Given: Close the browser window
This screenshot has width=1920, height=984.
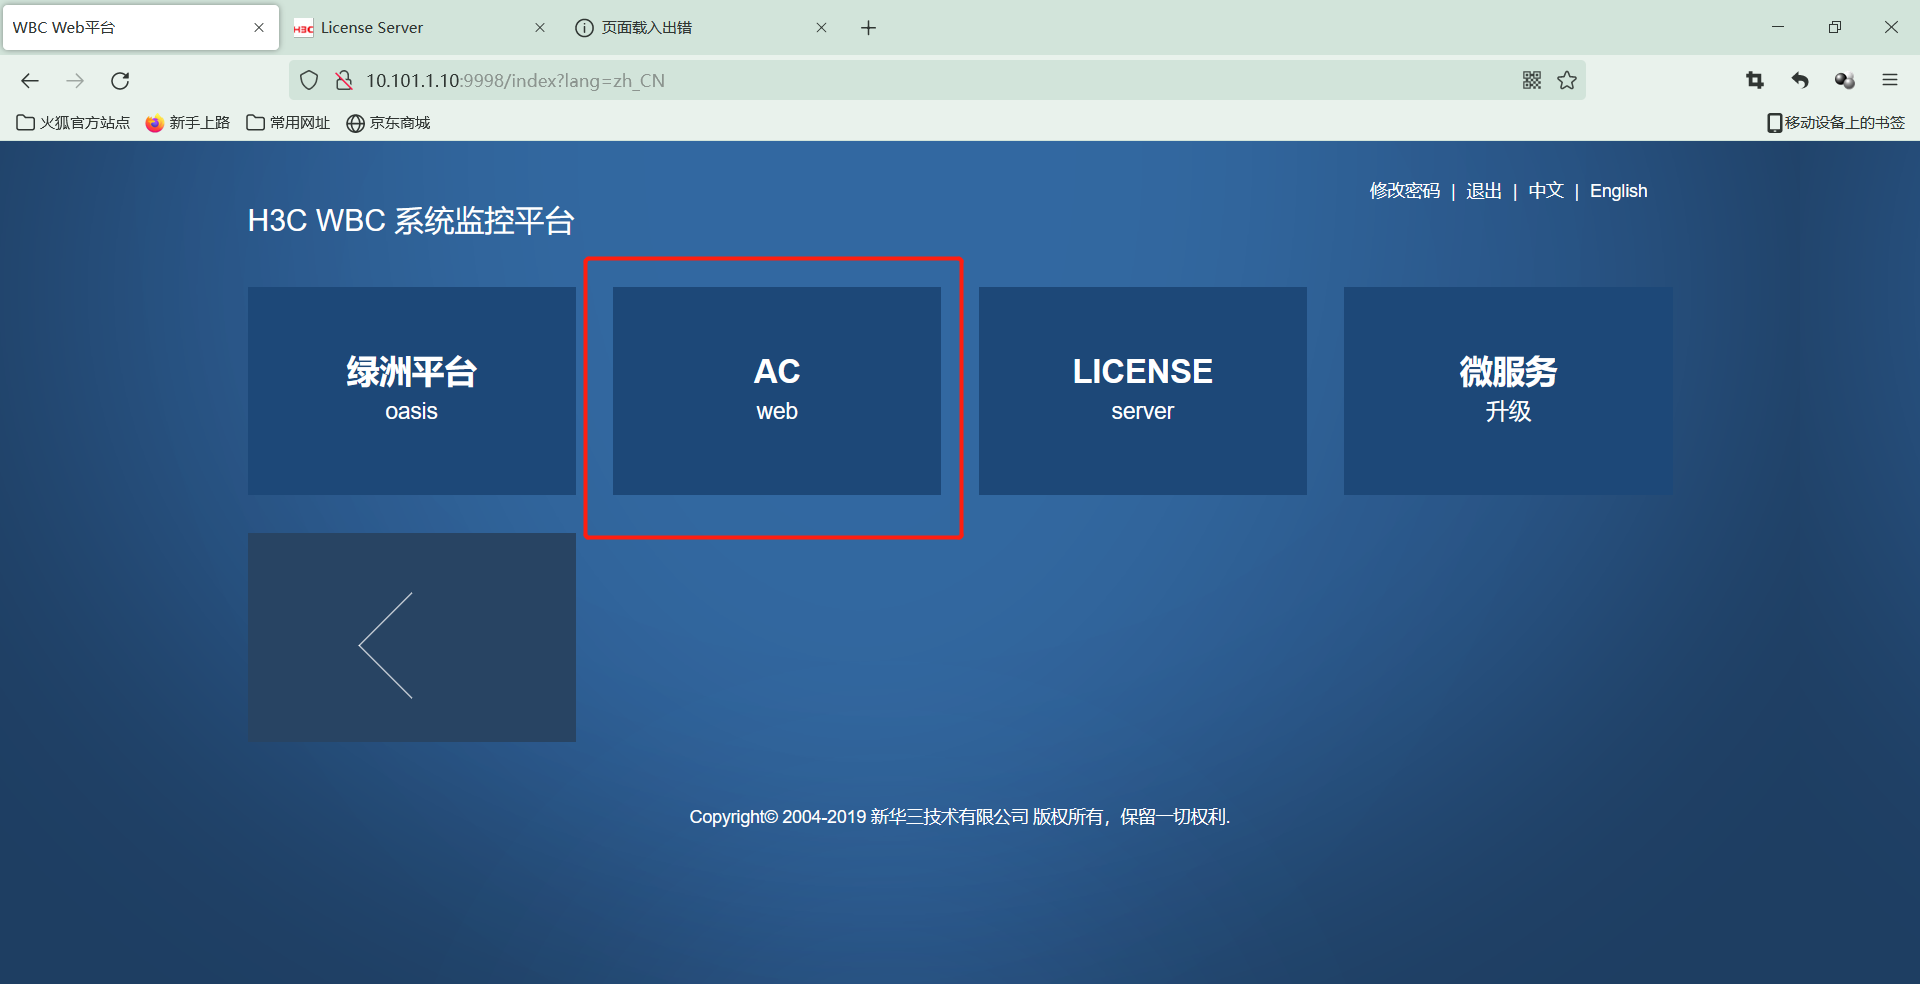Looking at the screenshot, I should pos(1891,27).
